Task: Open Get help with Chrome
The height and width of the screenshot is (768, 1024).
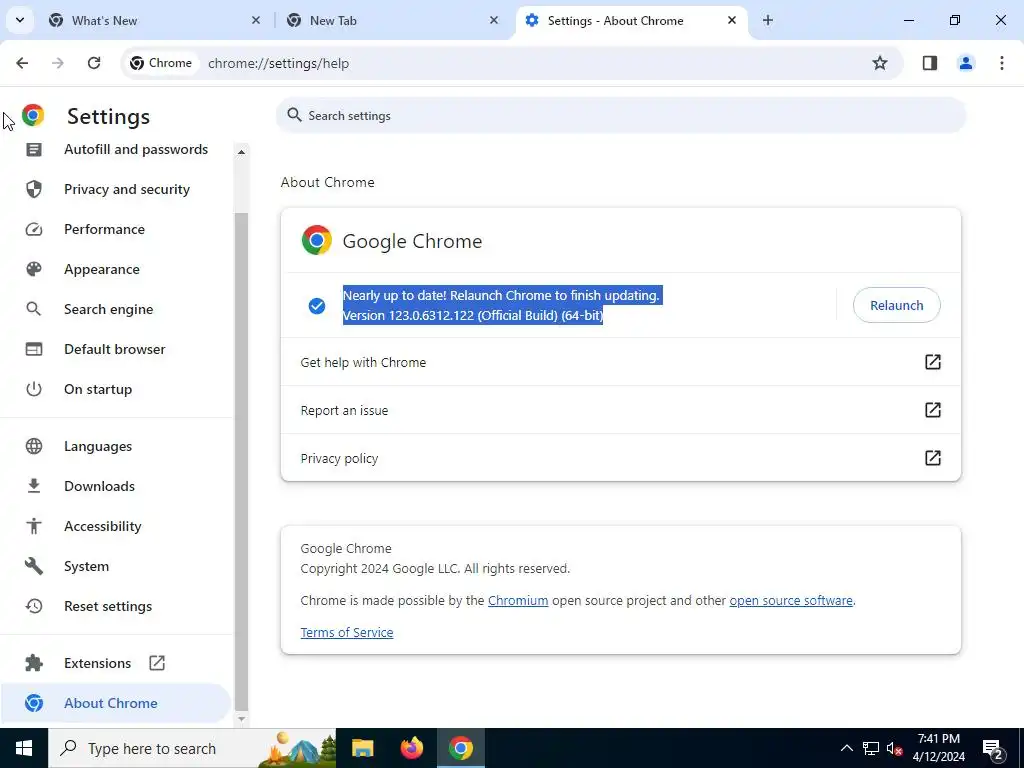Action: (620, 362)
